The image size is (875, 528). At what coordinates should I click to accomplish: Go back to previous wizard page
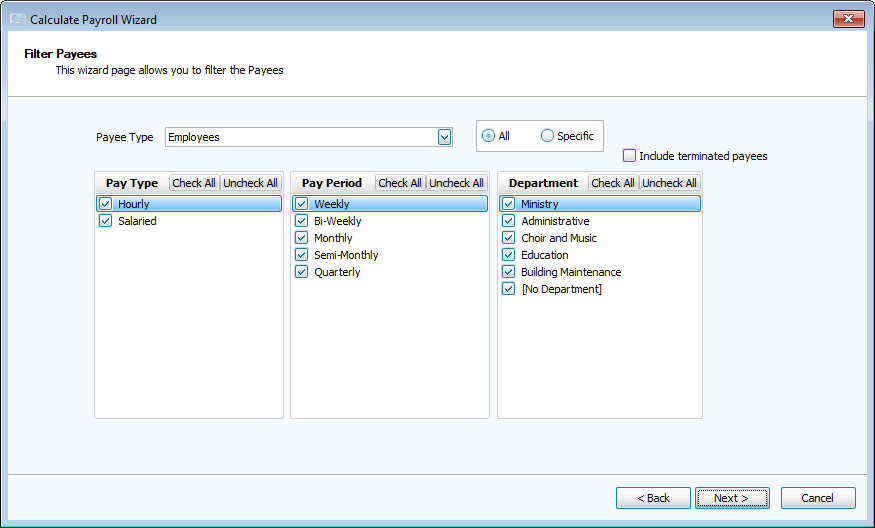click(x=653, y=498)
